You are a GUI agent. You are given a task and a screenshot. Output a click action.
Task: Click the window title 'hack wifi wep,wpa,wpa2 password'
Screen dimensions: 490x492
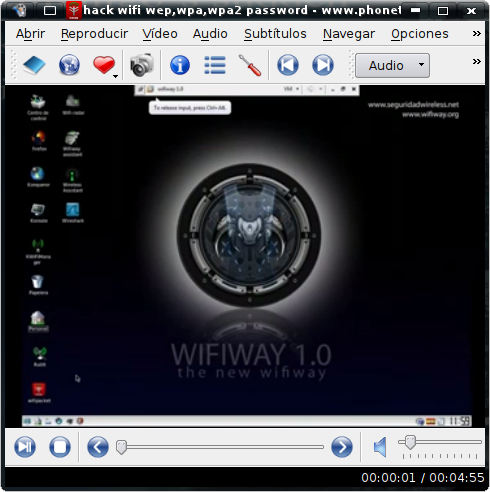coord(196,10)
